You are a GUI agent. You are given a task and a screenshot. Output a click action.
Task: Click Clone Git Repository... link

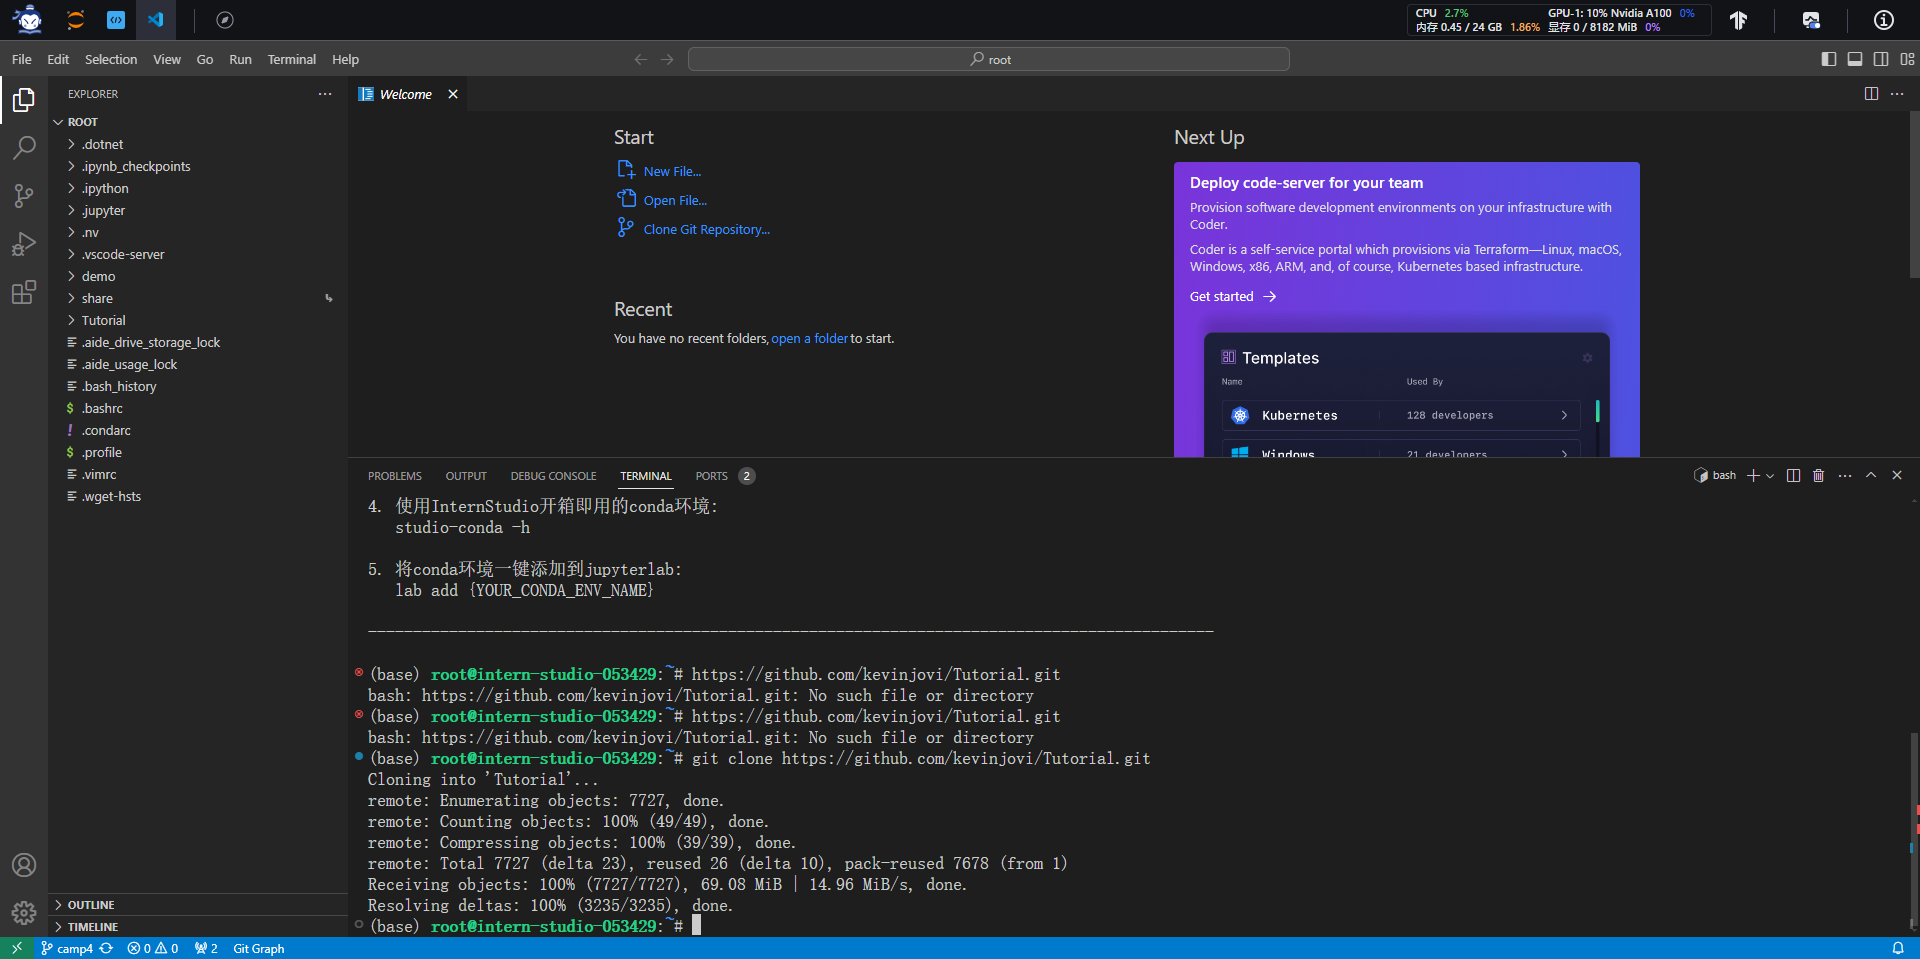pyautogui.click(x=706, y=229)
